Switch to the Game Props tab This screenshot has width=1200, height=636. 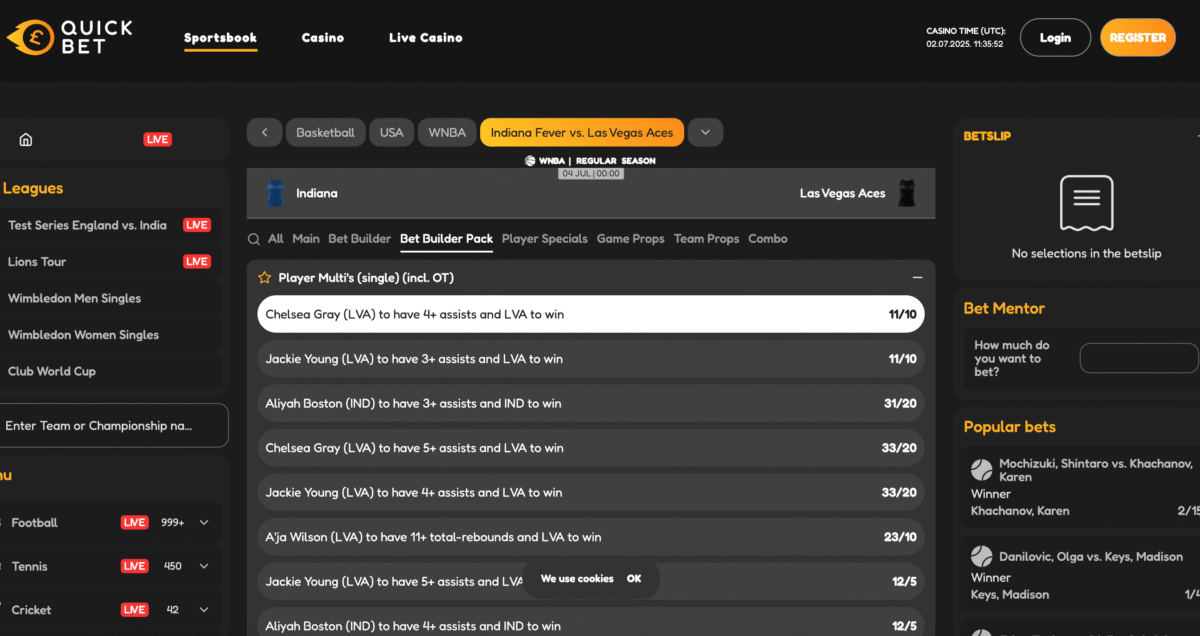pyautogui.click(x=631, y=239)
